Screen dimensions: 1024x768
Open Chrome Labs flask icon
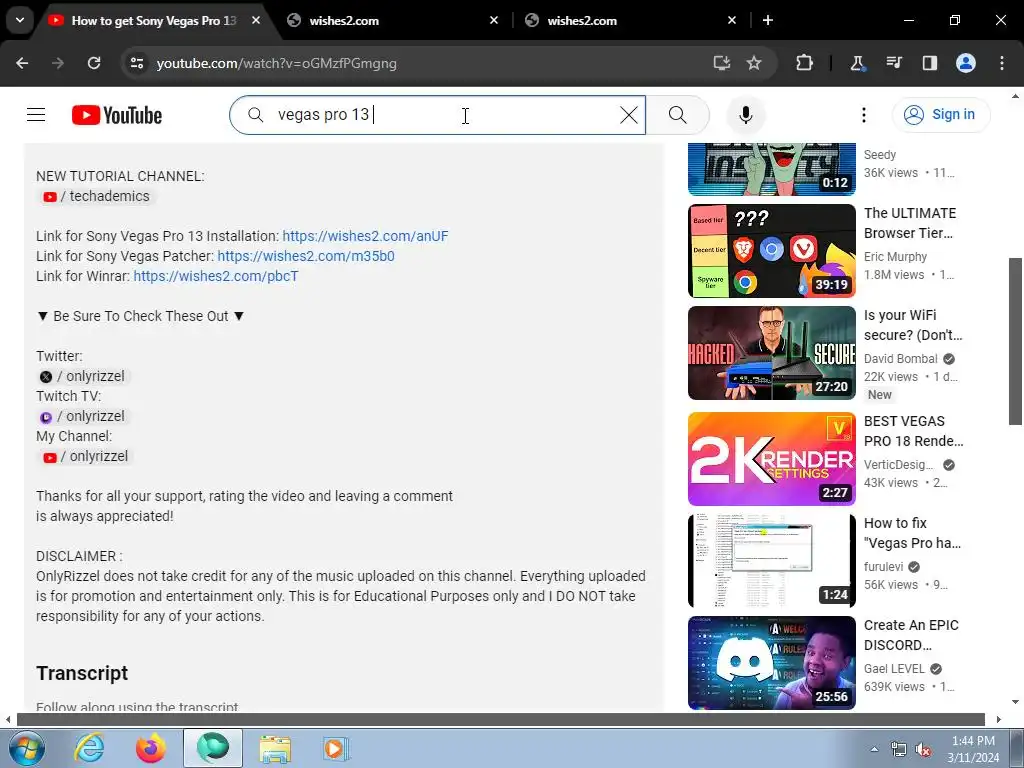857,63
